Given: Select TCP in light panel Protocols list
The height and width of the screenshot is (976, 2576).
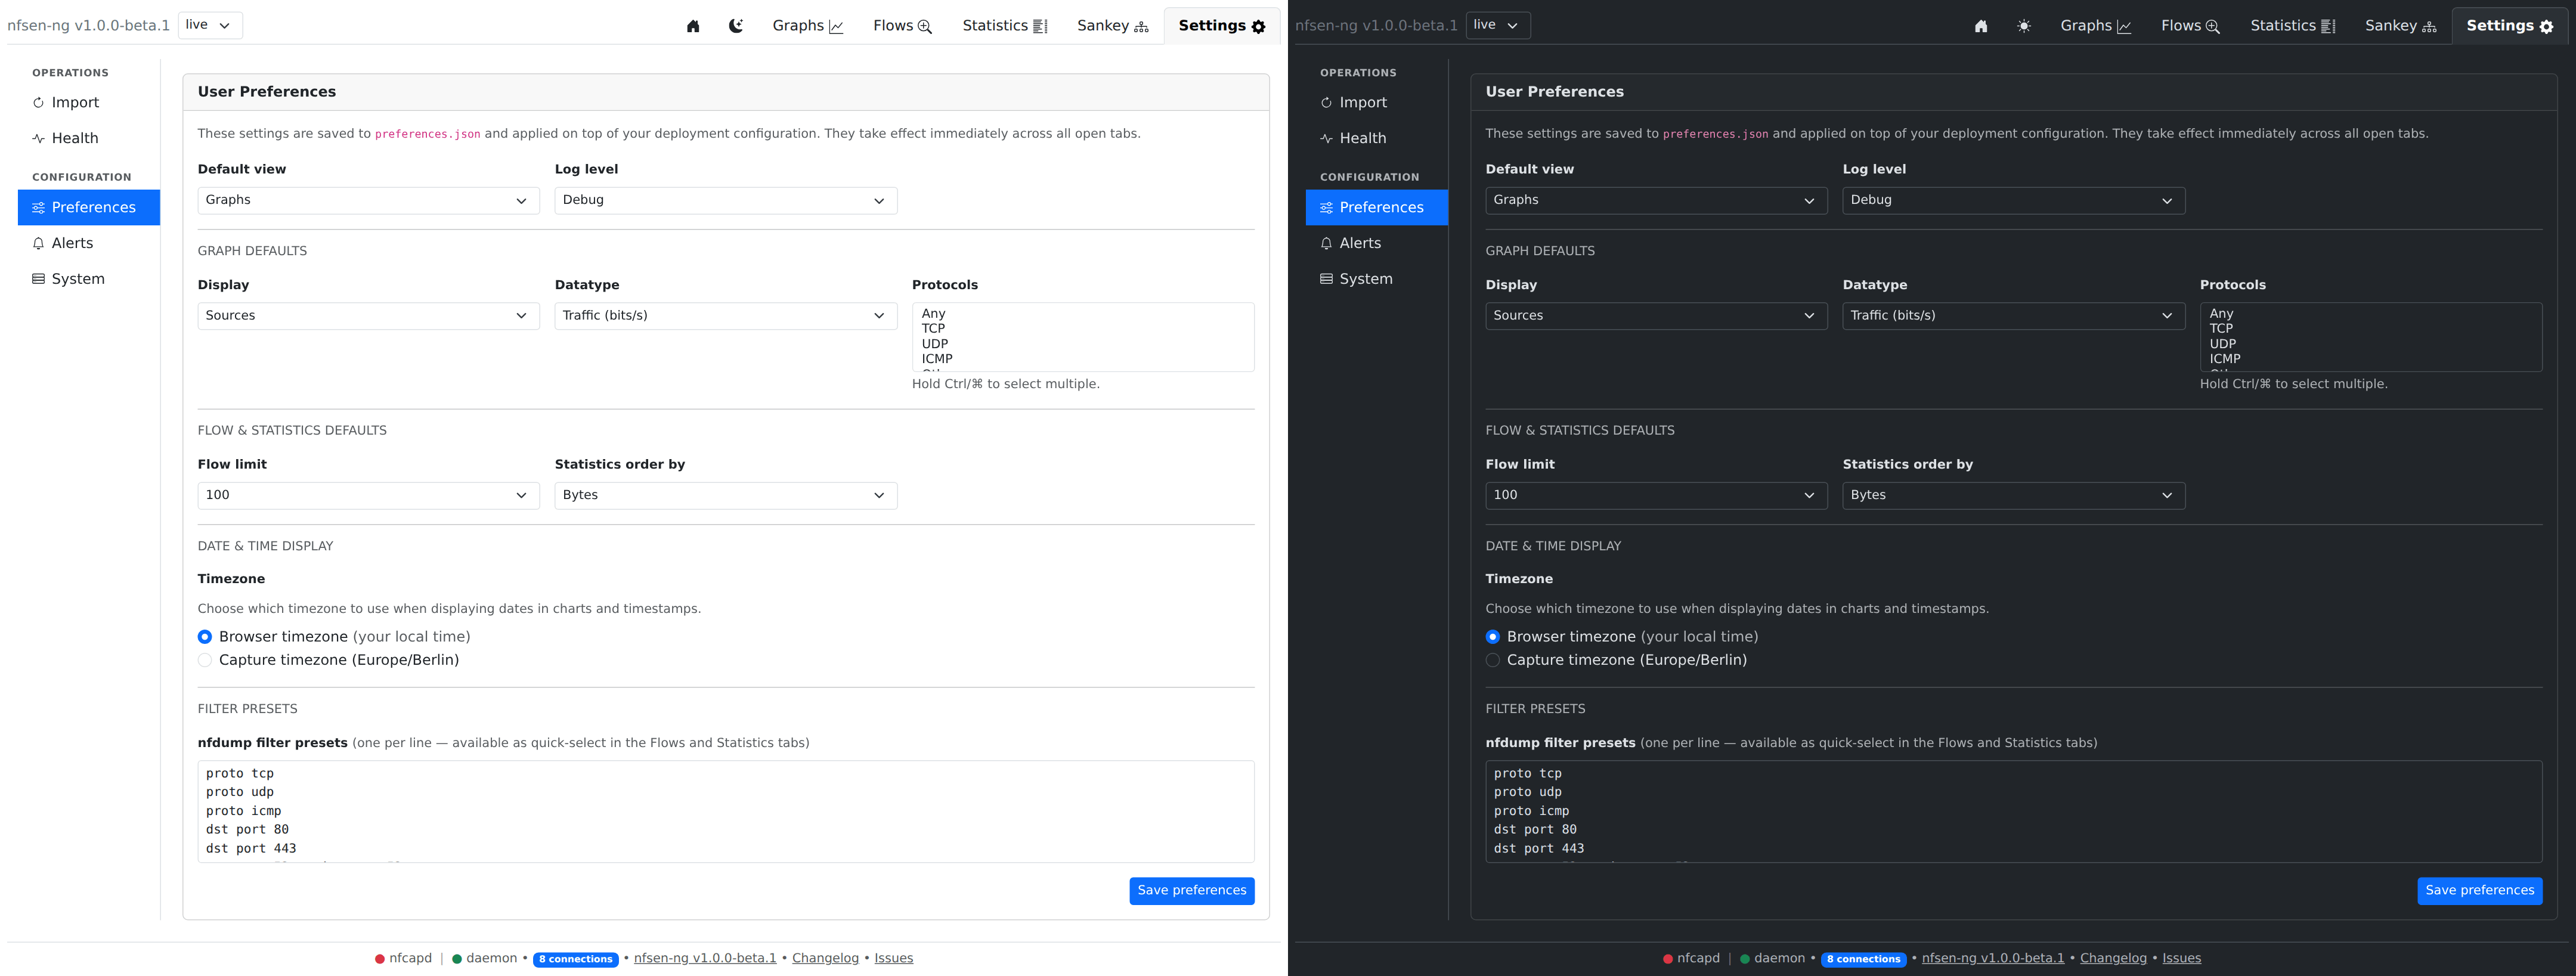Looking at the screenshot, I should (1083, 329).
